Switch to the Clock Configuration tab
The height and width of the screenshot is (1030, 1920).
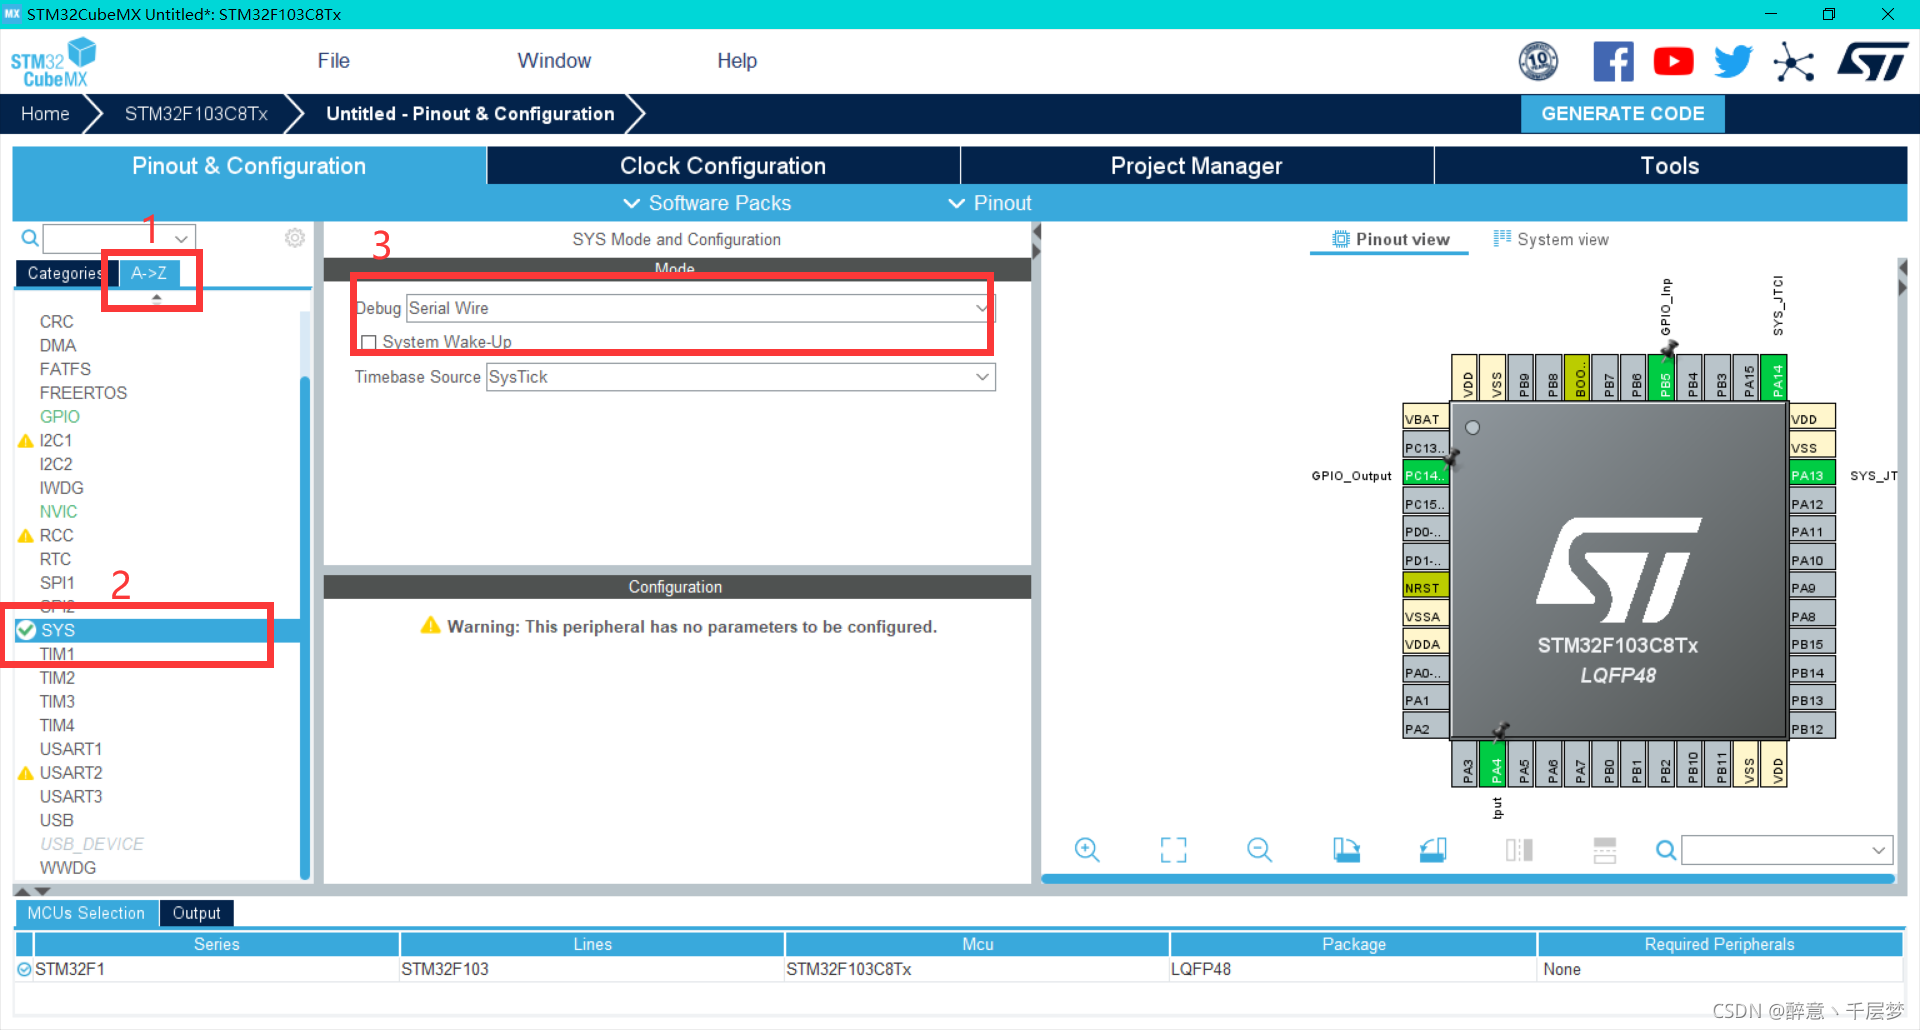(x=723, y=165)
